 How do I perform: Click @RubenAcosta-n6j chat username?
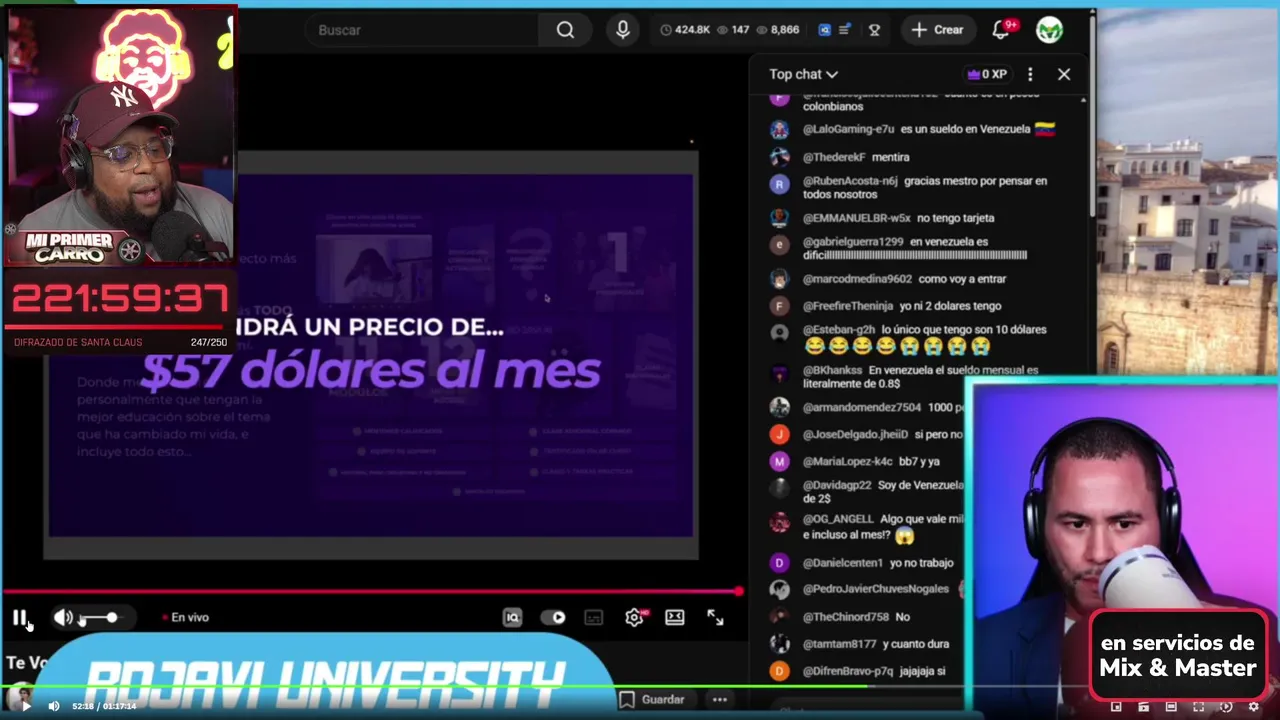click(850, 181)
